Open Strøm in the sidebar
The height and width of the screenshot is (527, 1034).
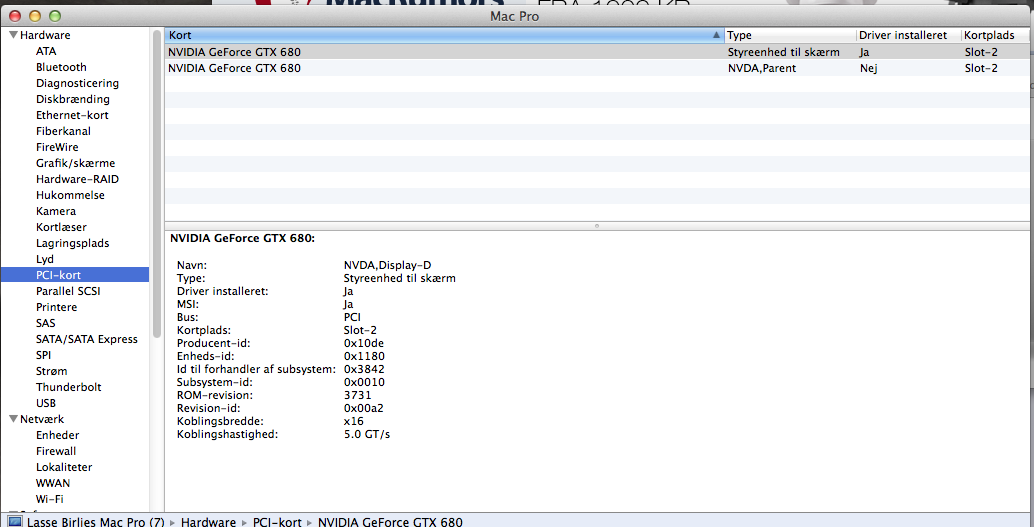[x=51, y=371]
